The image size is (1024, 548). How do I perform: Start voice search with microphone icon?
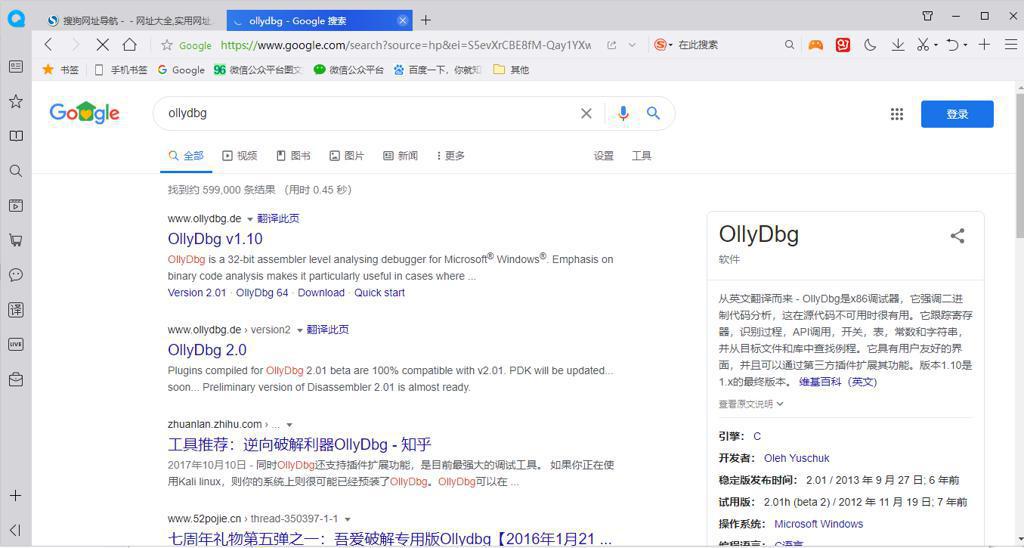click(x=624, y=114)
